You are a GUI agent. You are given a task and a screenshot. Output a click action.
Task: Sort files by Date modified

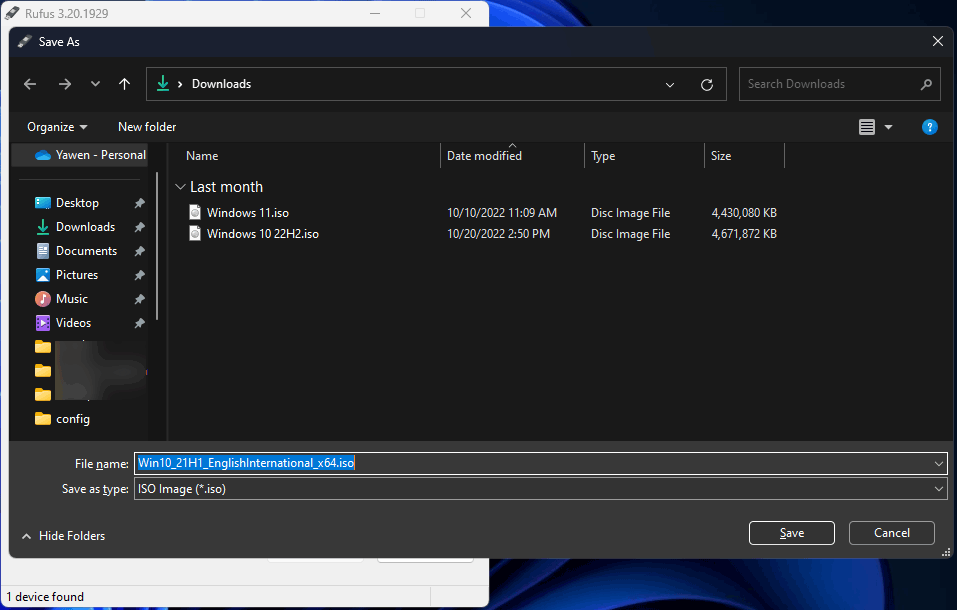(x=484, y=156)
